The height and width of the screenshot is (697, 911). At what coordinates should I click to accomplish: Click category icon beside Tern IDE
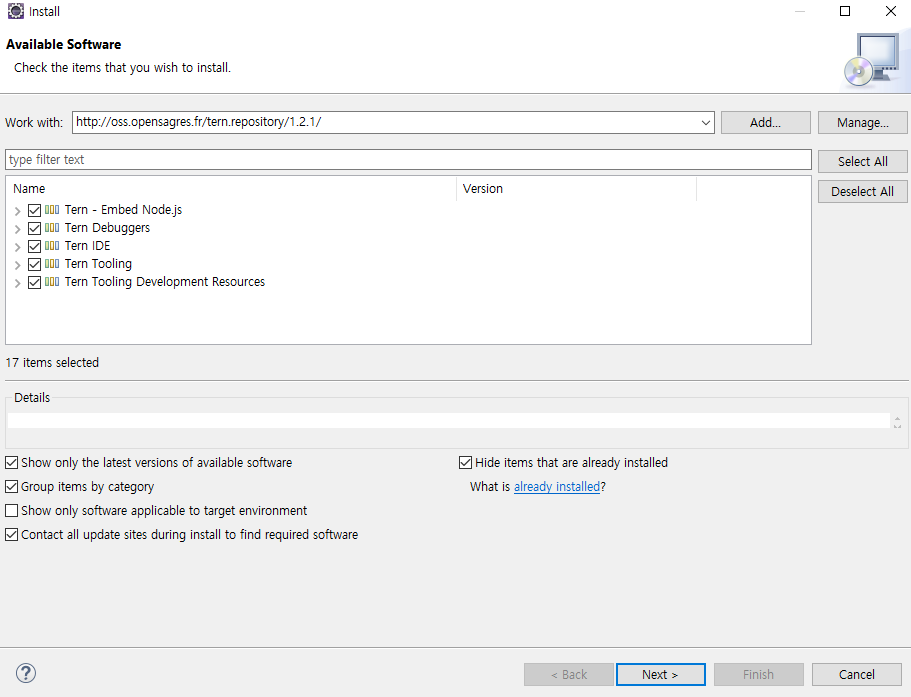(x=52, y=246)
